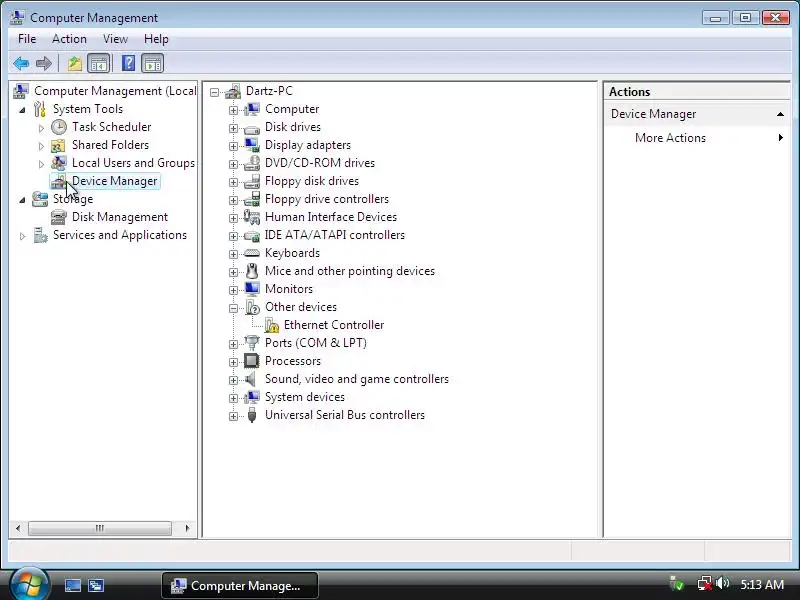Viewport: 800px width, 600px height.
Task: Collapse the Storage tree node
Action: click(22, 200)
